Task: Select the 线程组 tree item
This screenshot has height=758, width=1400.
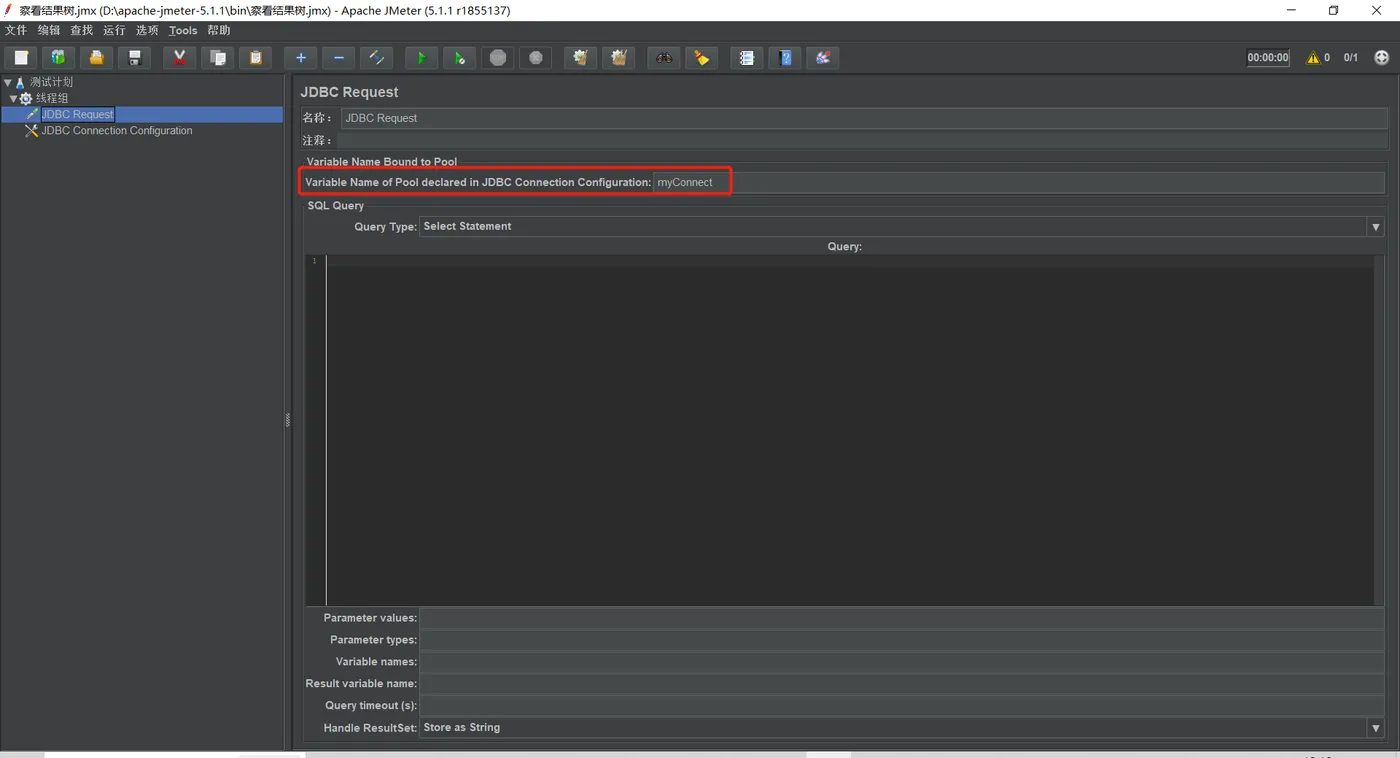Action: (52, 99)
